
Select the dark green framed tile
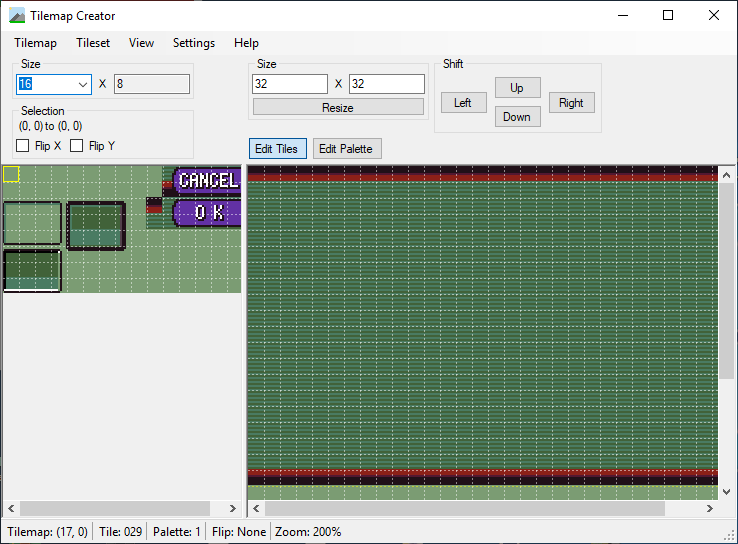pyautogui.click(x=96, y=225)
